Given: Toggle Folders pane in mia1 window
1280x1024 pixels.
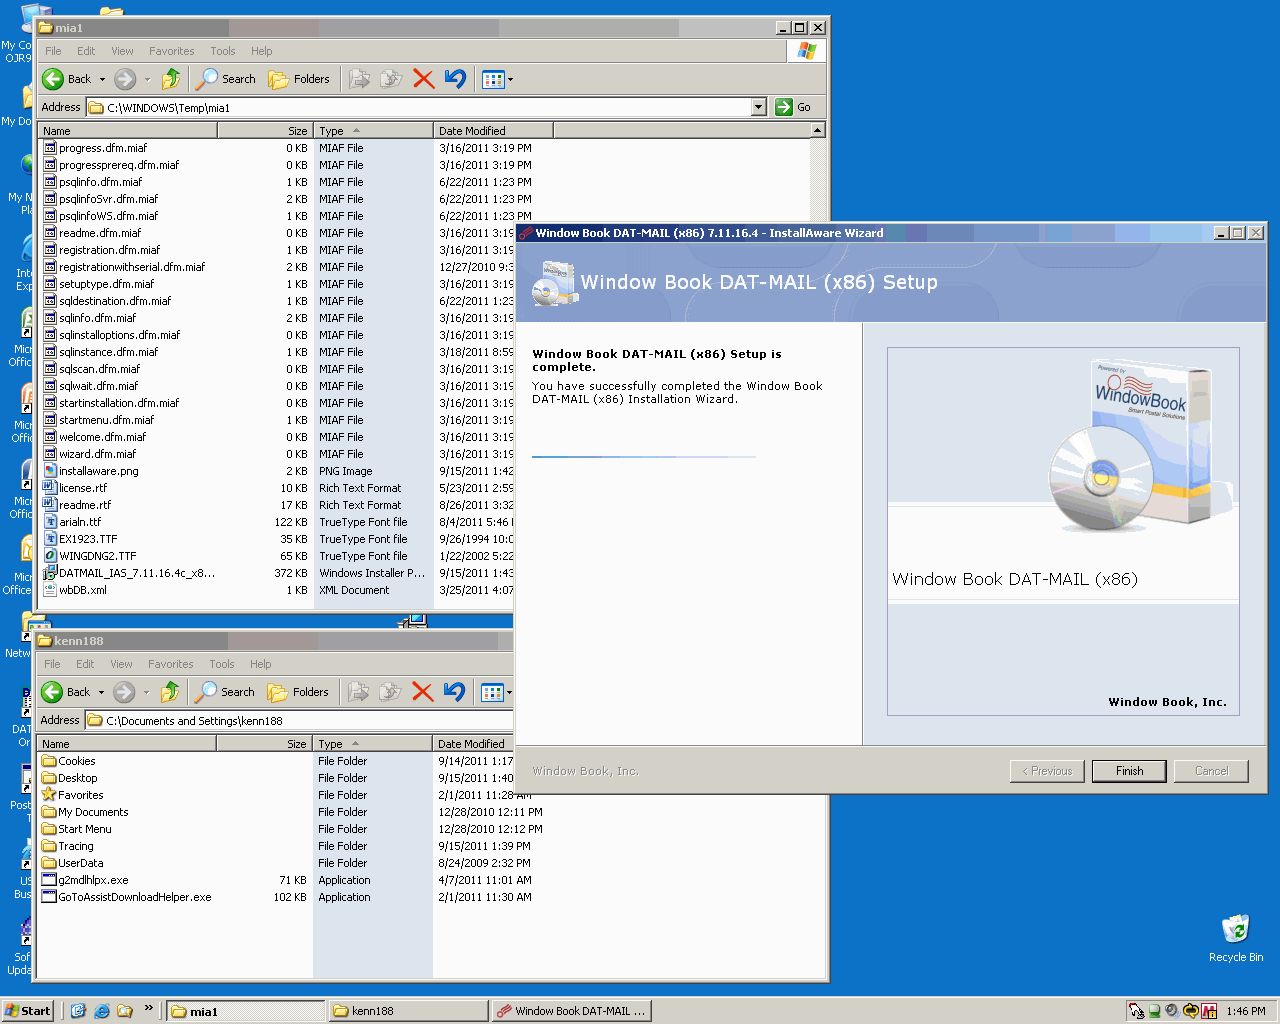Looking at the screenshot, I should (299, 79).
